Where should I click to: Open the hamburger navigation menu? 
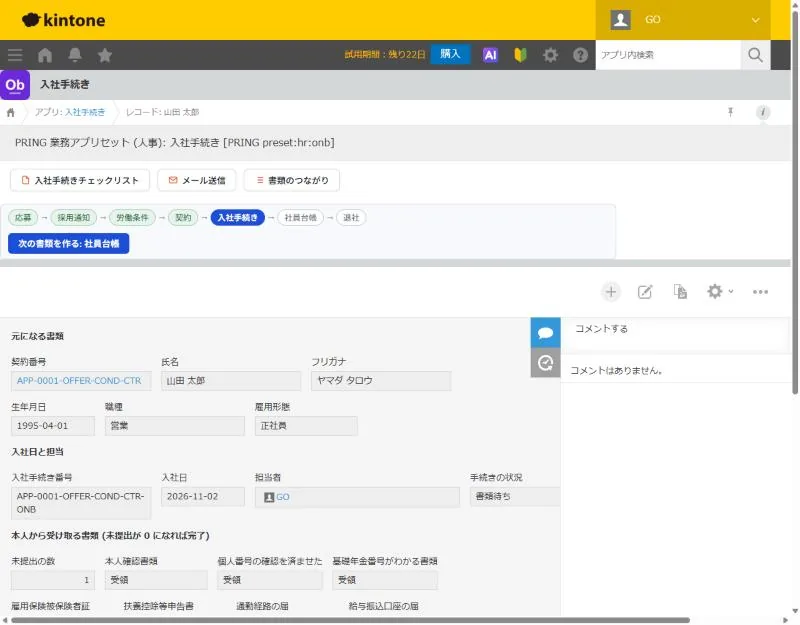[15, 55]
